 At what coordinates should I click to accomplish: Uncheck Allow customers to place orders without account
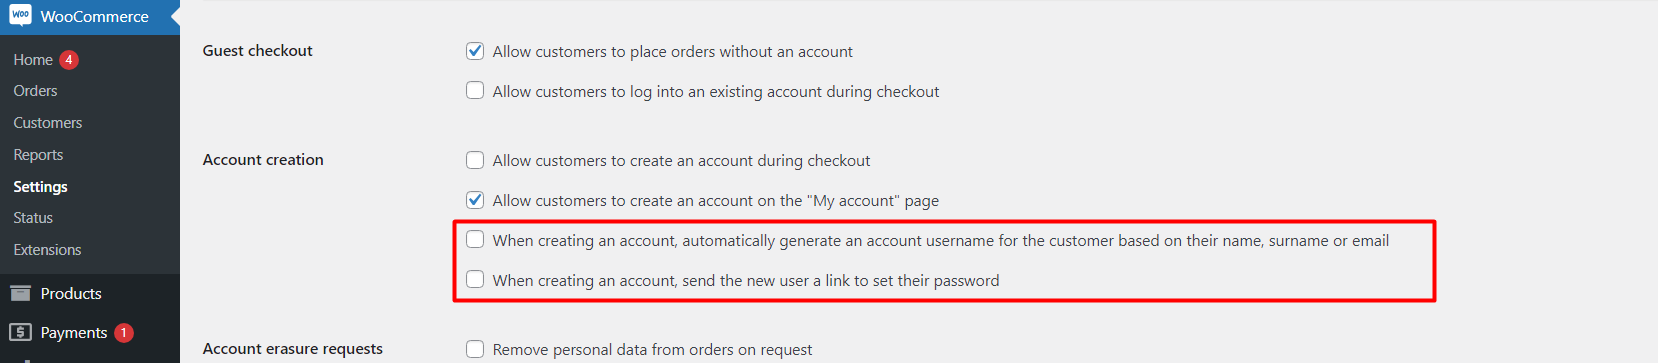pyautogui.click(x=475, y=51)
